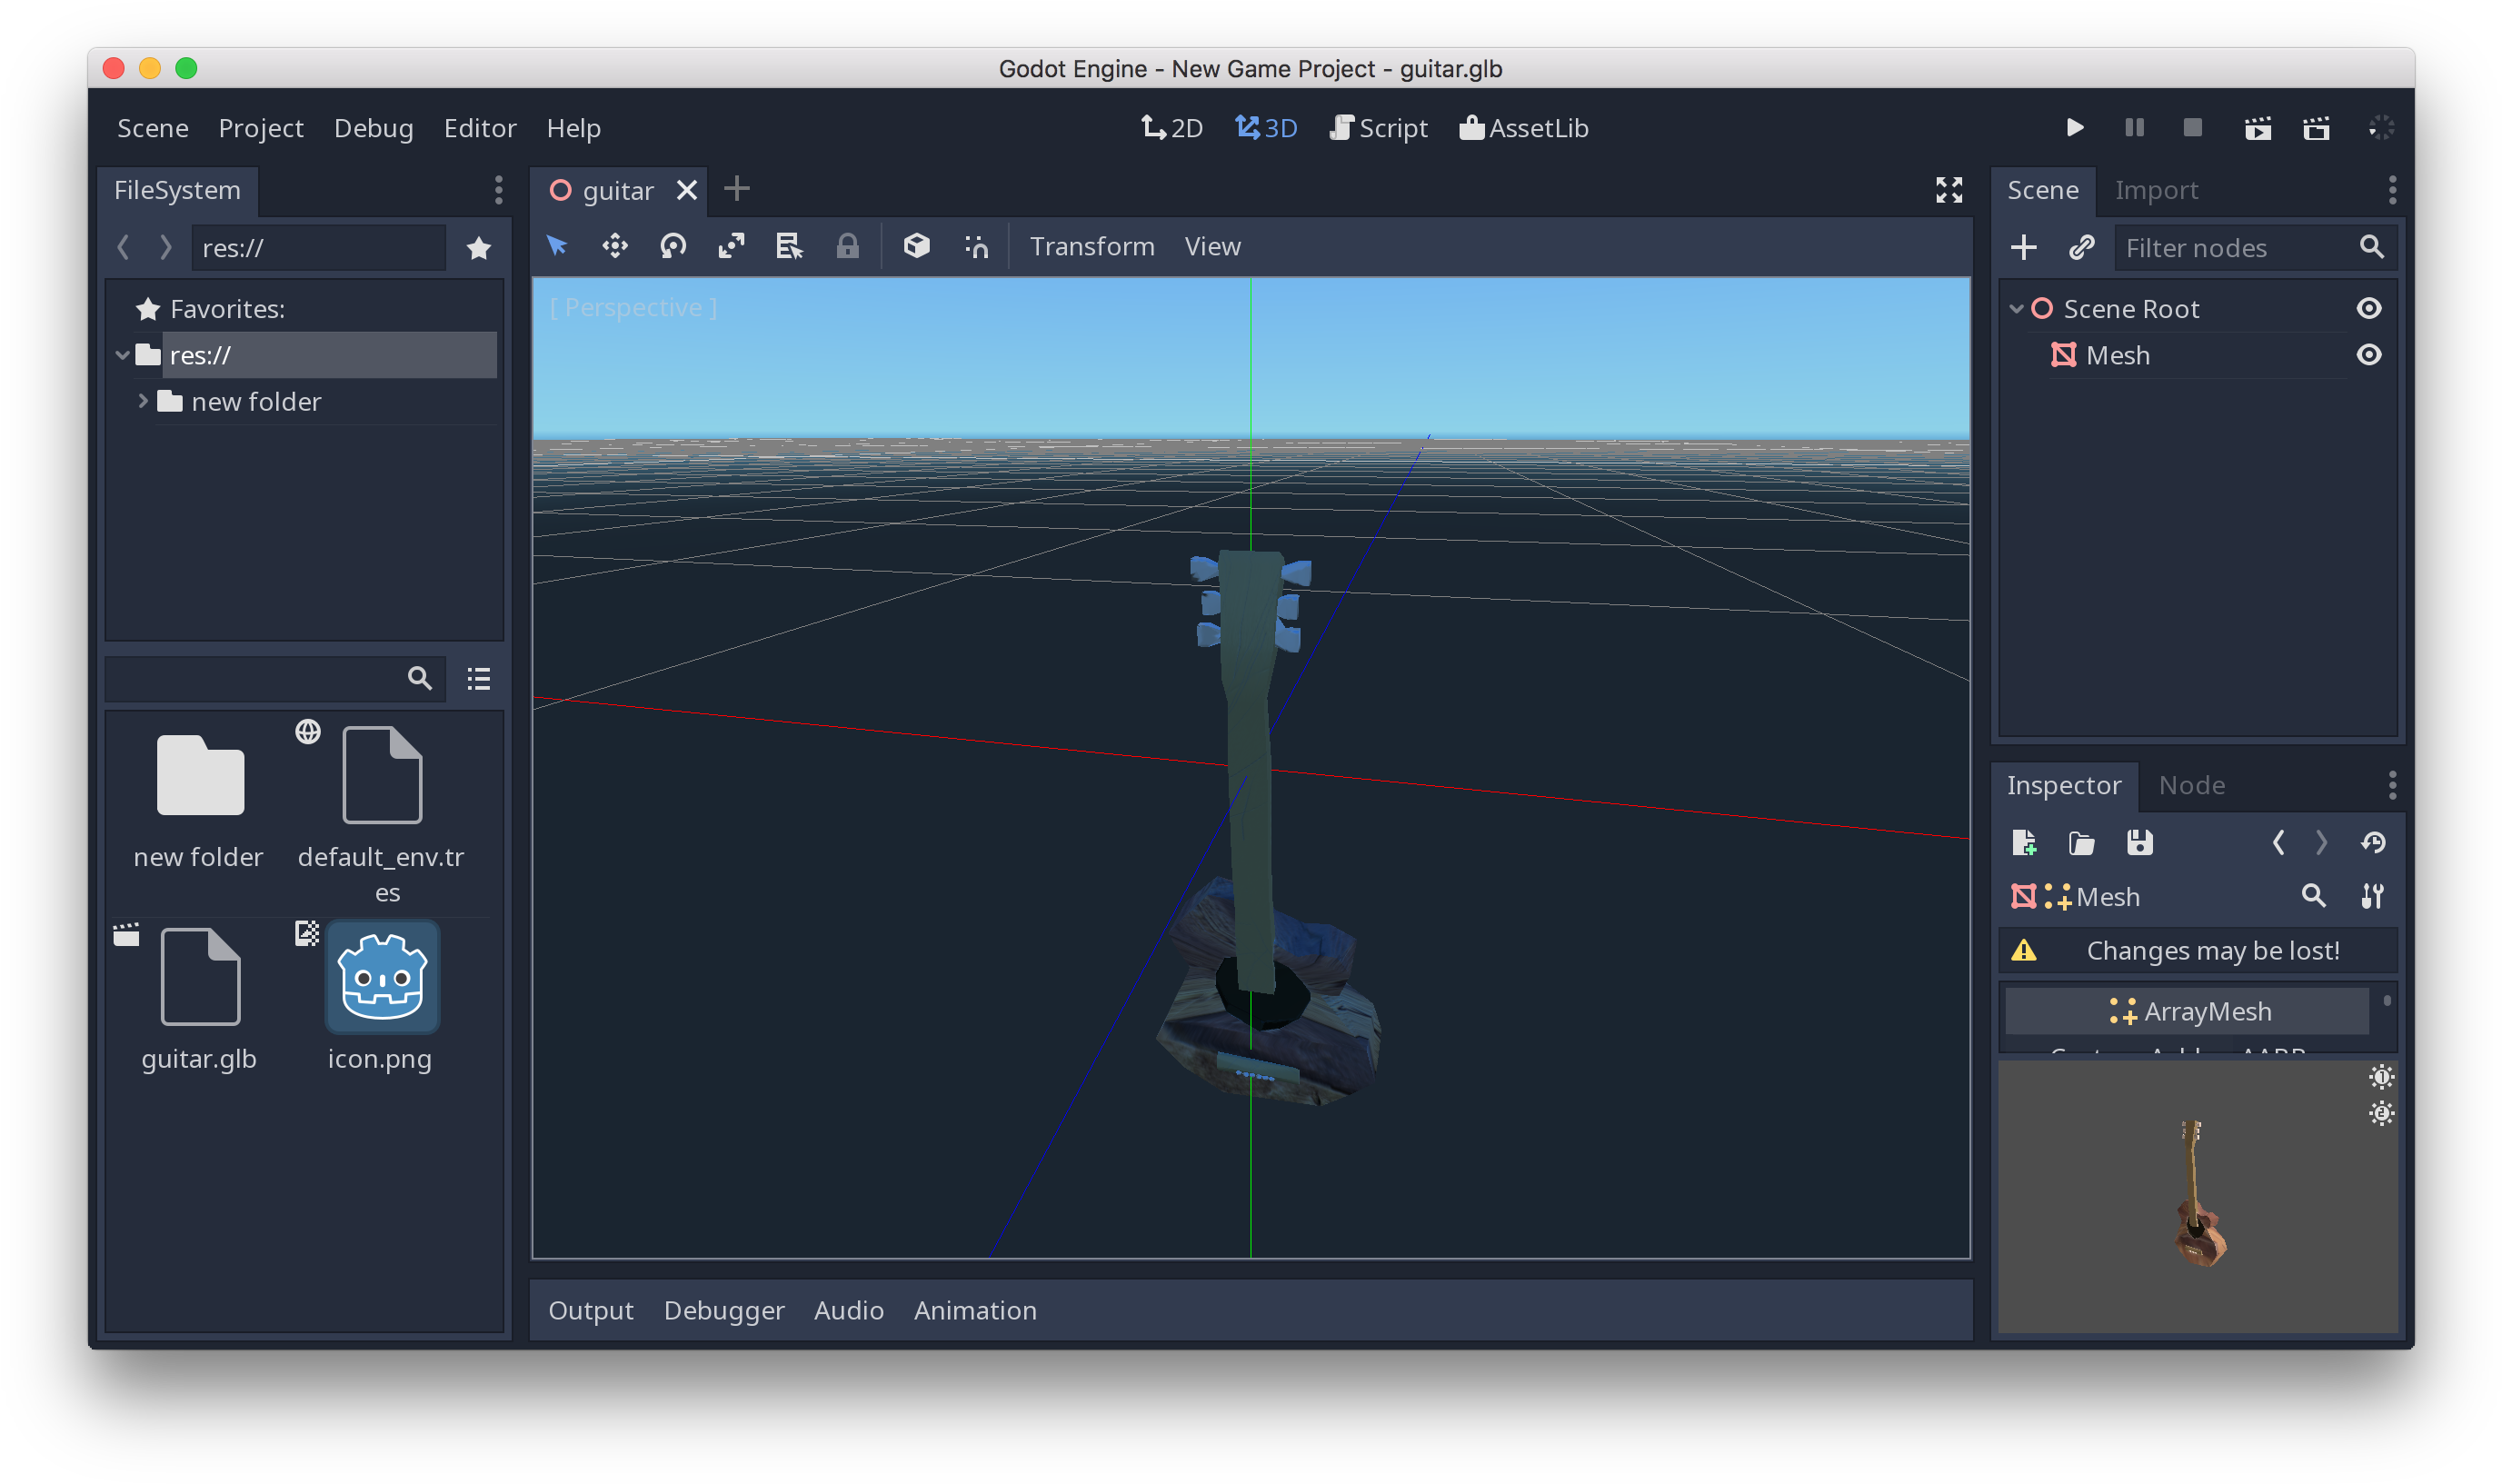The width and height of the screenshot is (2502, 1484).
Task: Open the Debug menu
Action: 373,128
